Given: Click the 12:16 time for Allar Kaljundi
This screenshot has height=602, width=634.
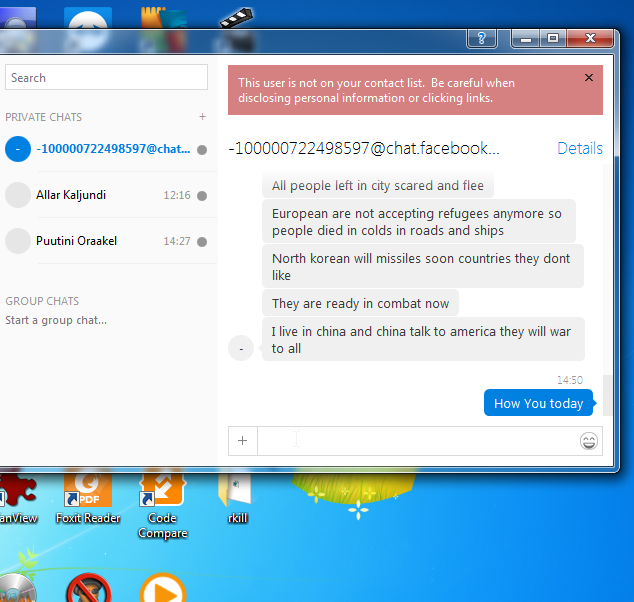Looking at the screenshot, I should pos(177,195).
